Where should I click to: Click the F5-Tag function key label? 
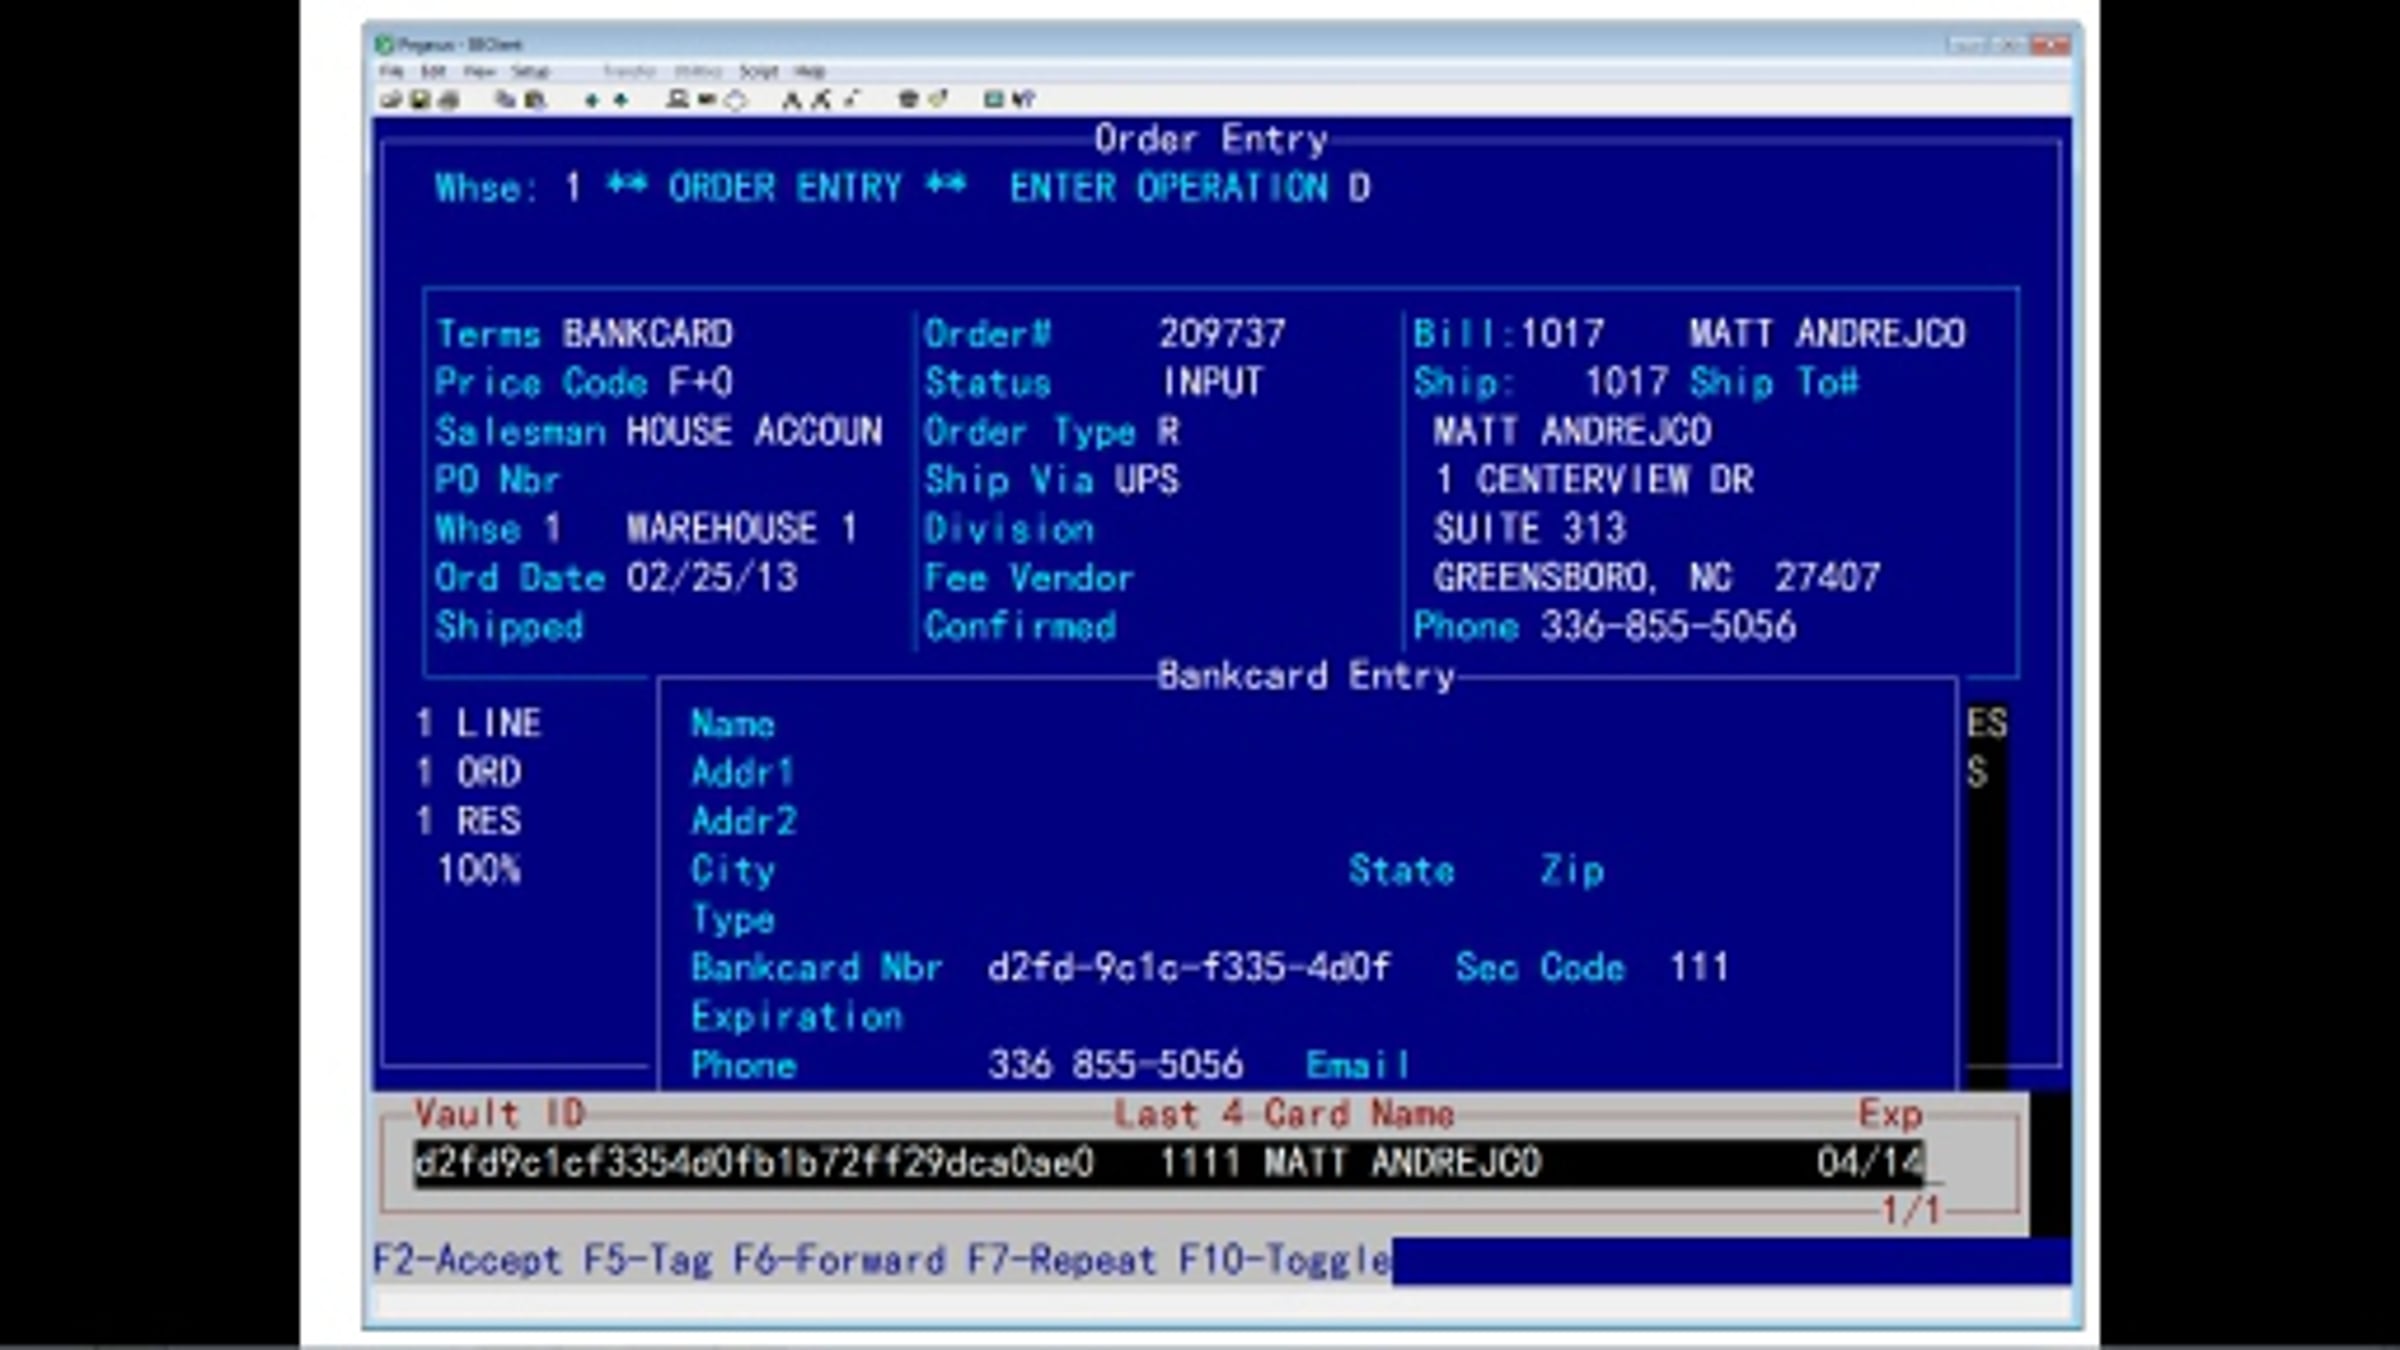pyautogui.click(x=647, y=1260)
